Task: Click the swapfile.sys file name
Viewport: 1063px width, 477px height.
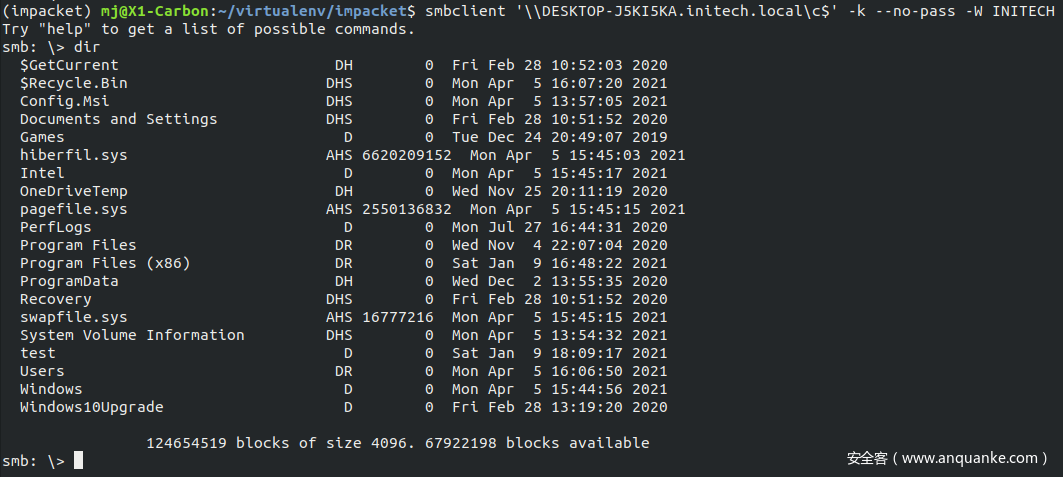Action: pyautogui.click(x=73, y=317)
